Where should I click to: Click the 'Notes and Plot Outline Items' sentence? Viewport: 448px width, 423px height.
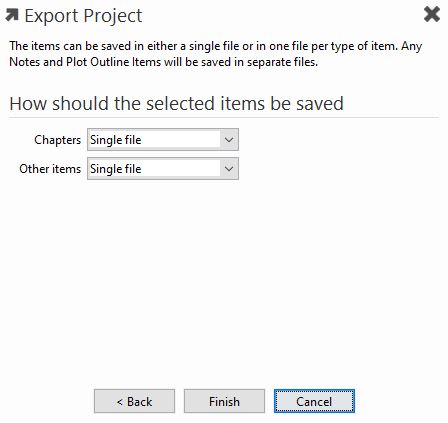pos(163,62)
